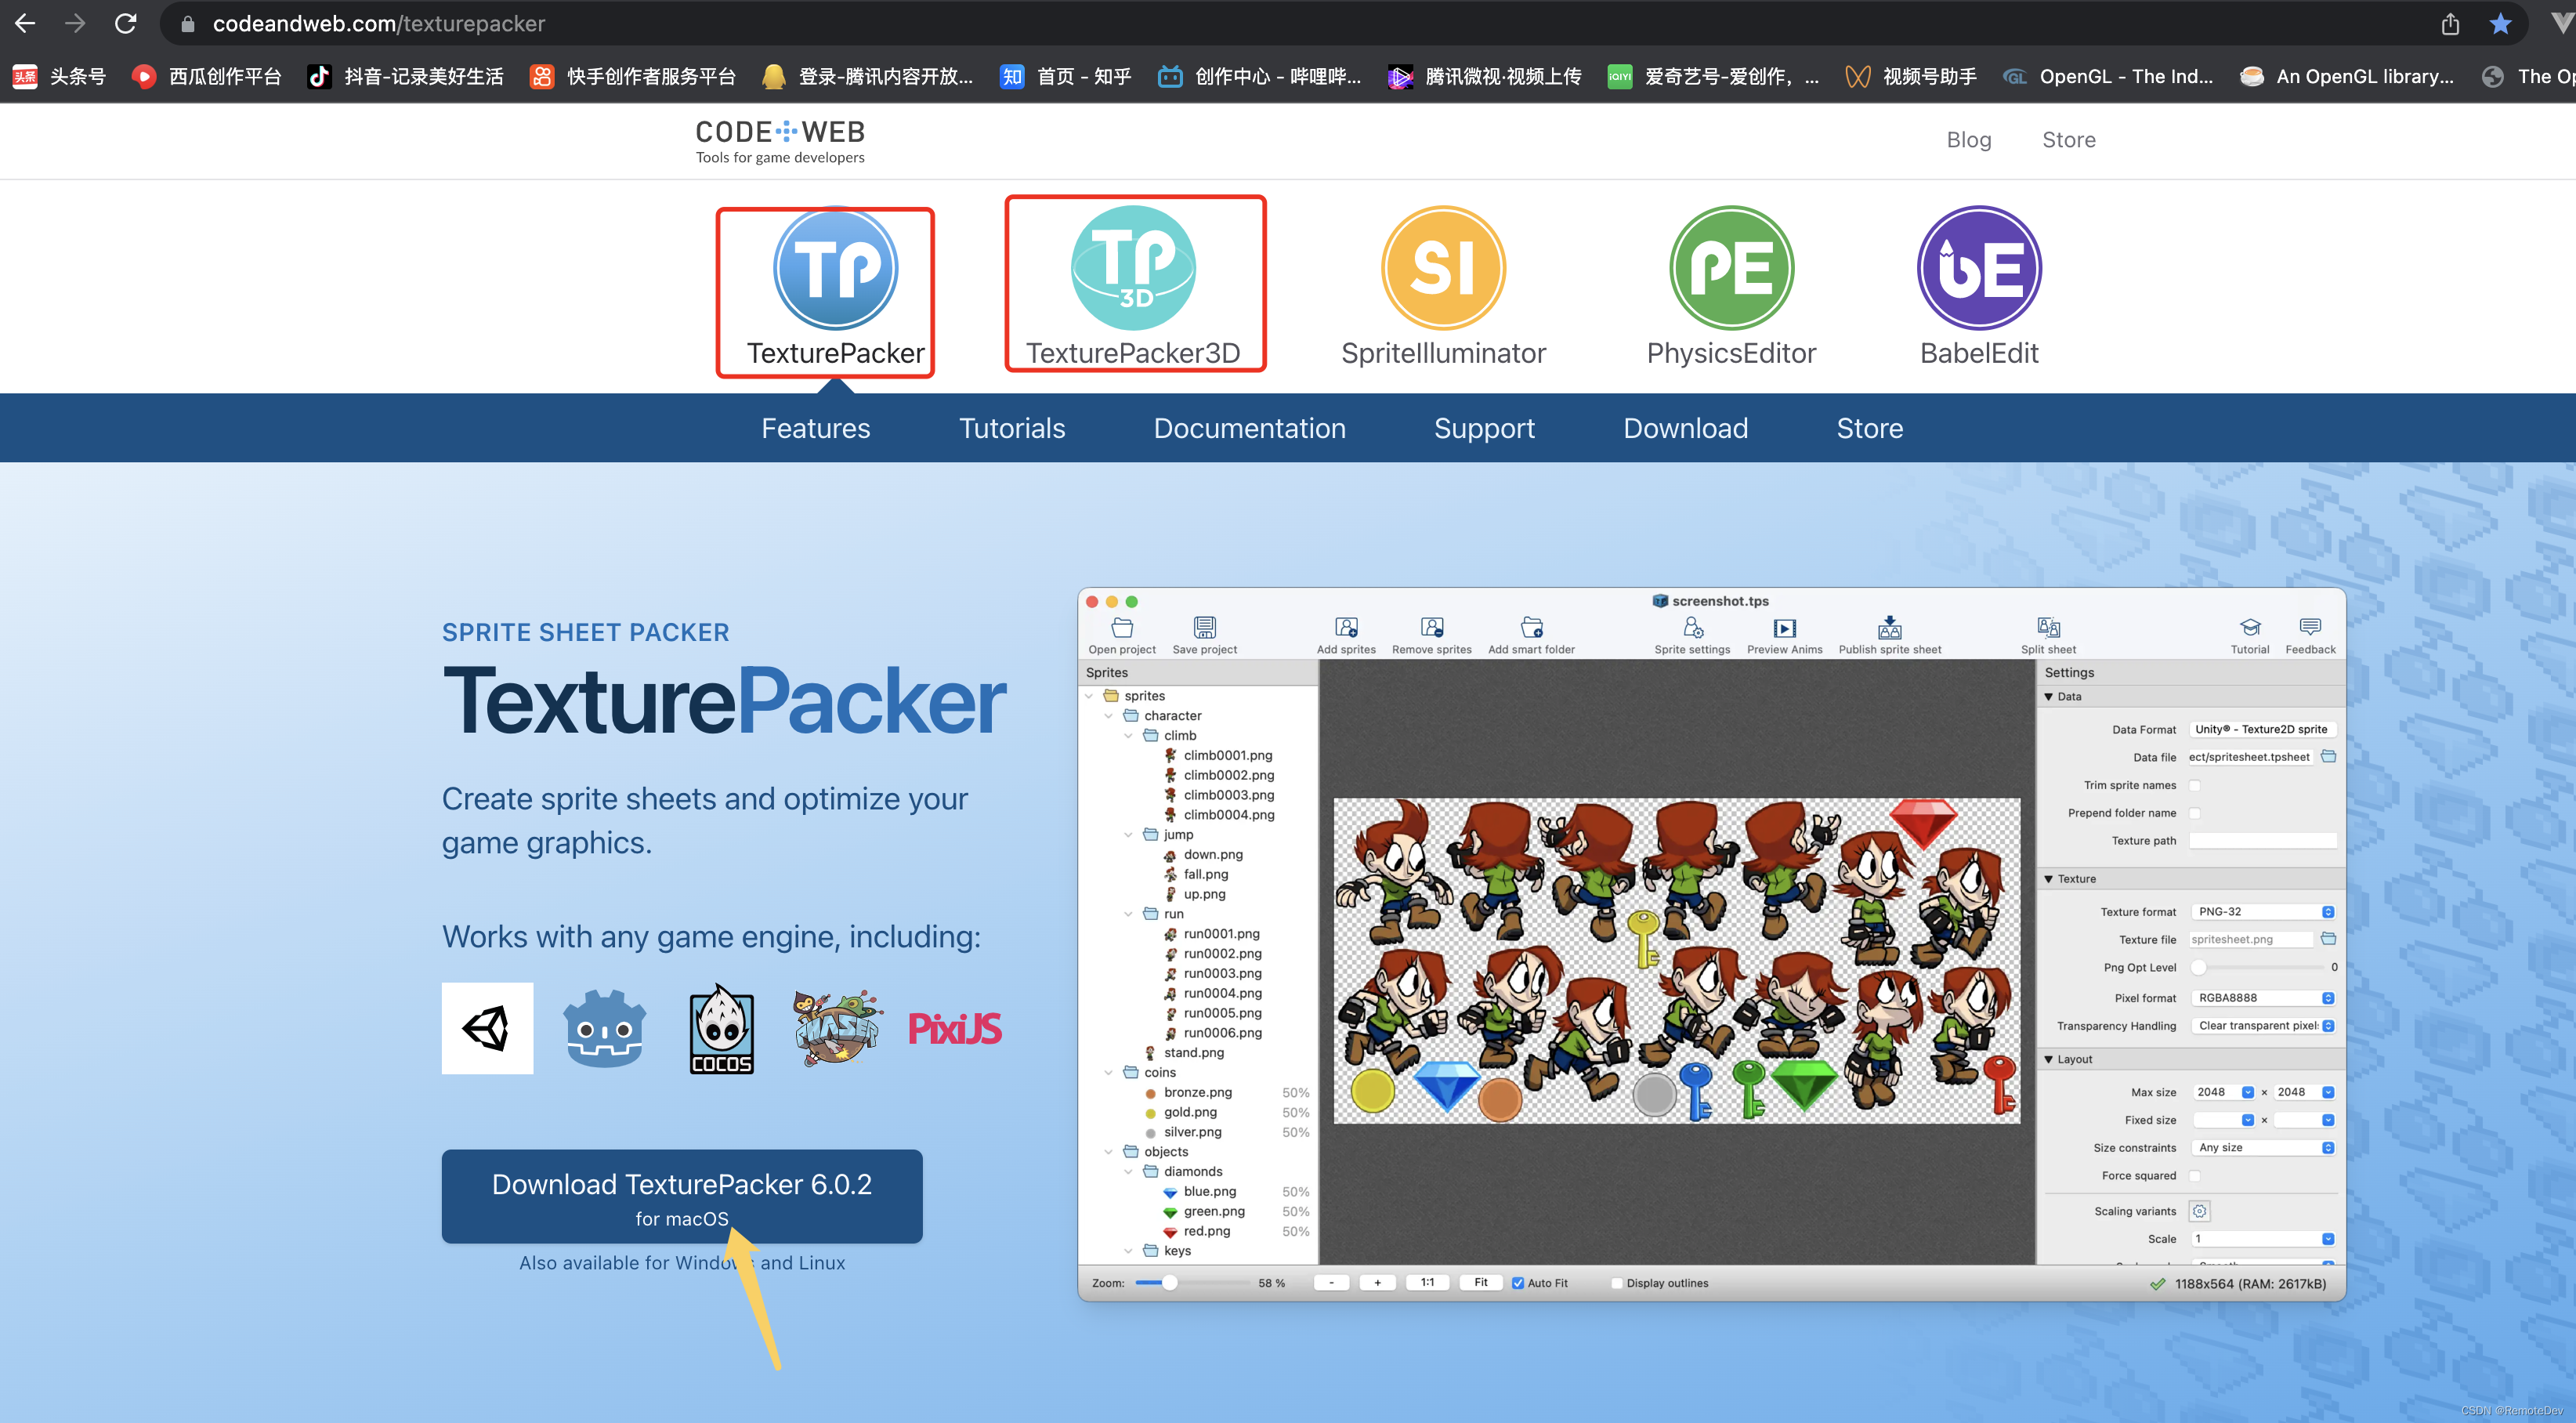This screenshot has width=2576, height=1423.
Task: Toggle the Force squared checkbox
Action: click(x=2195, y=1176)
